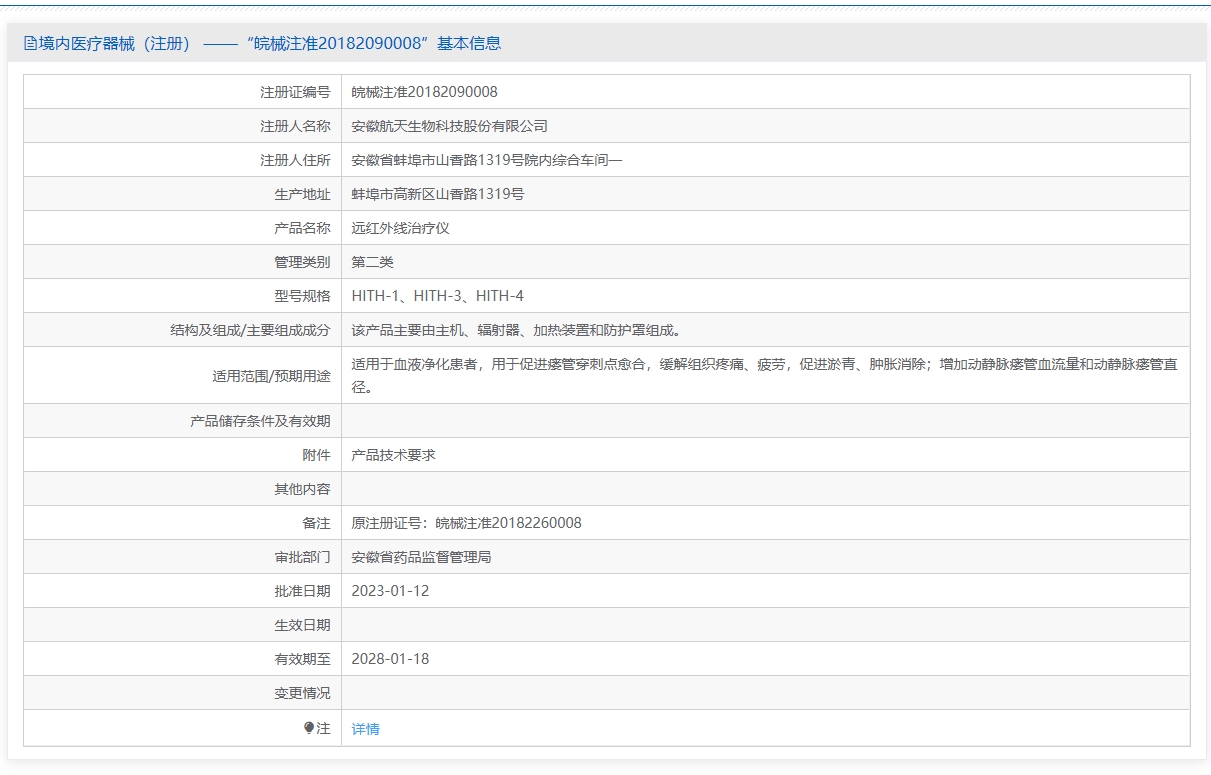Click the header title 境内医疗器械（注册）基本信息
1211x775 pixels.
270,43
